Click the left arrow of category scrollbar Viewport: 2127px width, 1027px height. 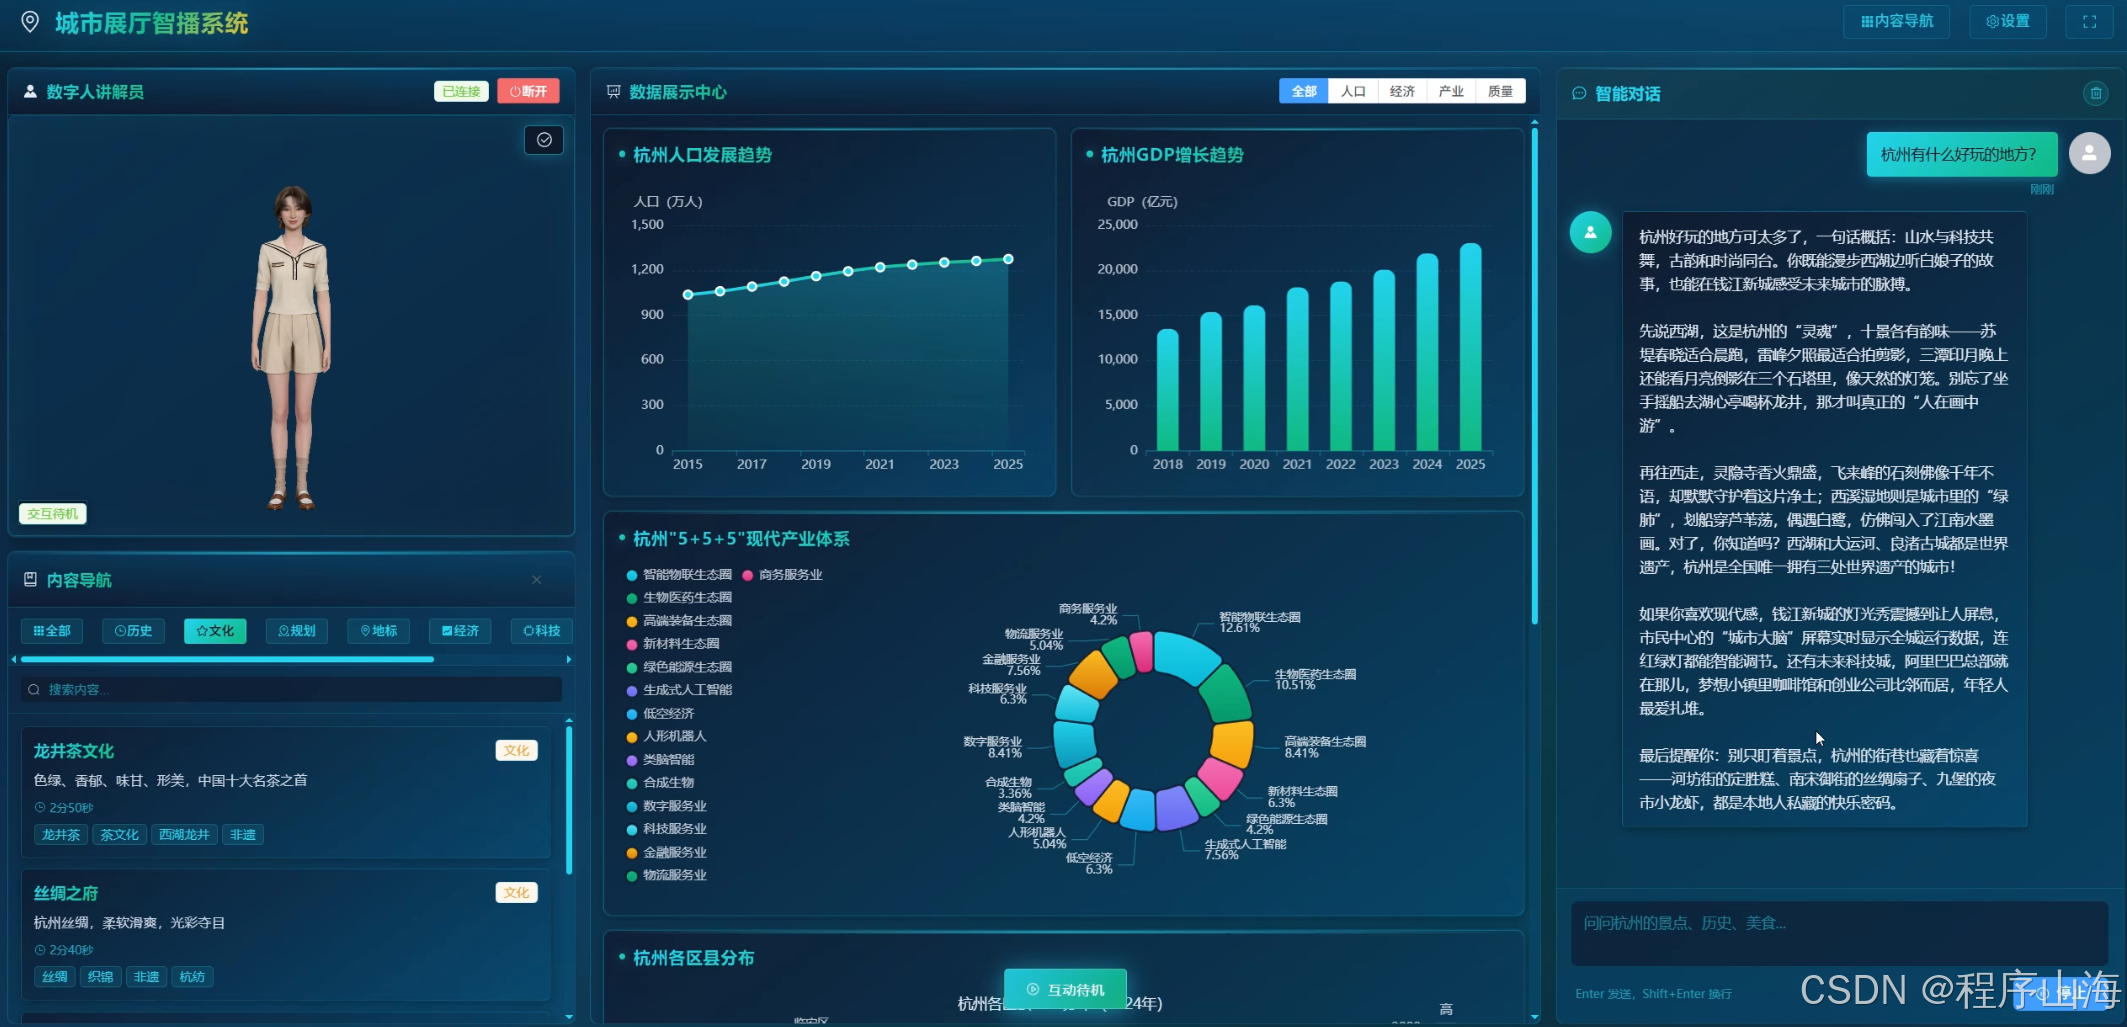pyautogui.click(x=14, y=659)
